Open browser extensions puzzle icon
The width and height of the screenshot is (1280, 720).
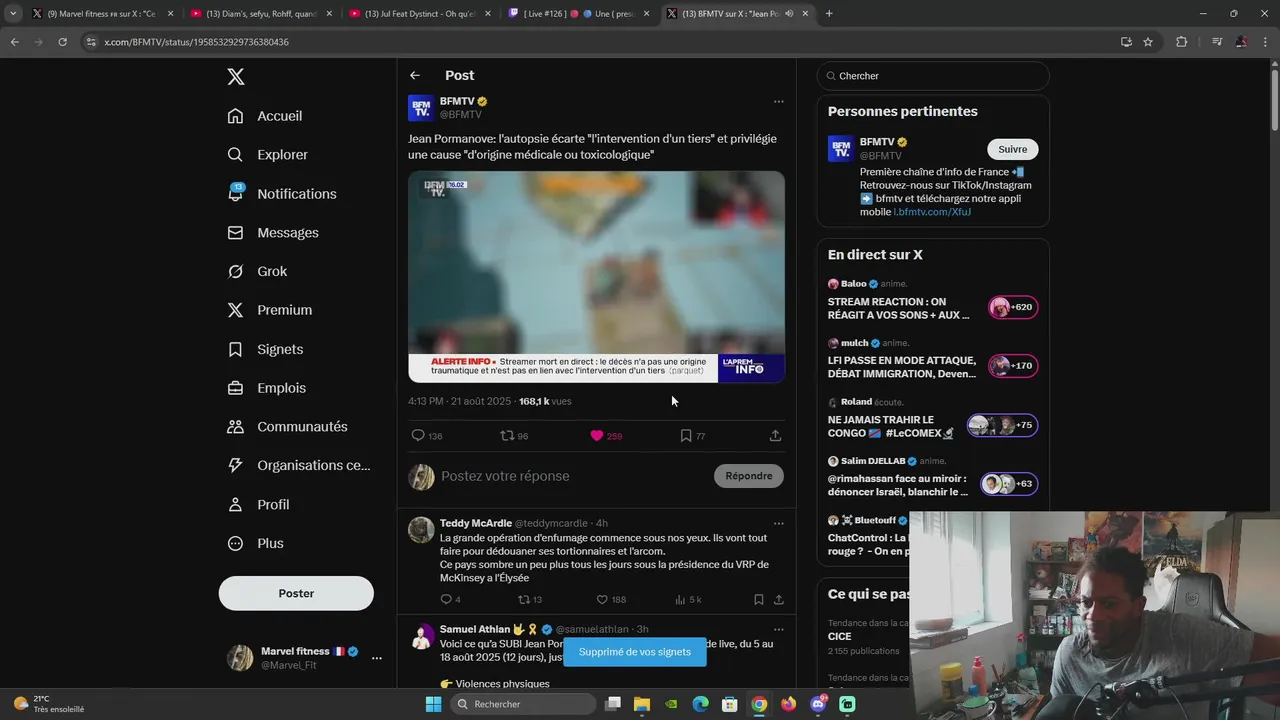[x=1181, y=42]
